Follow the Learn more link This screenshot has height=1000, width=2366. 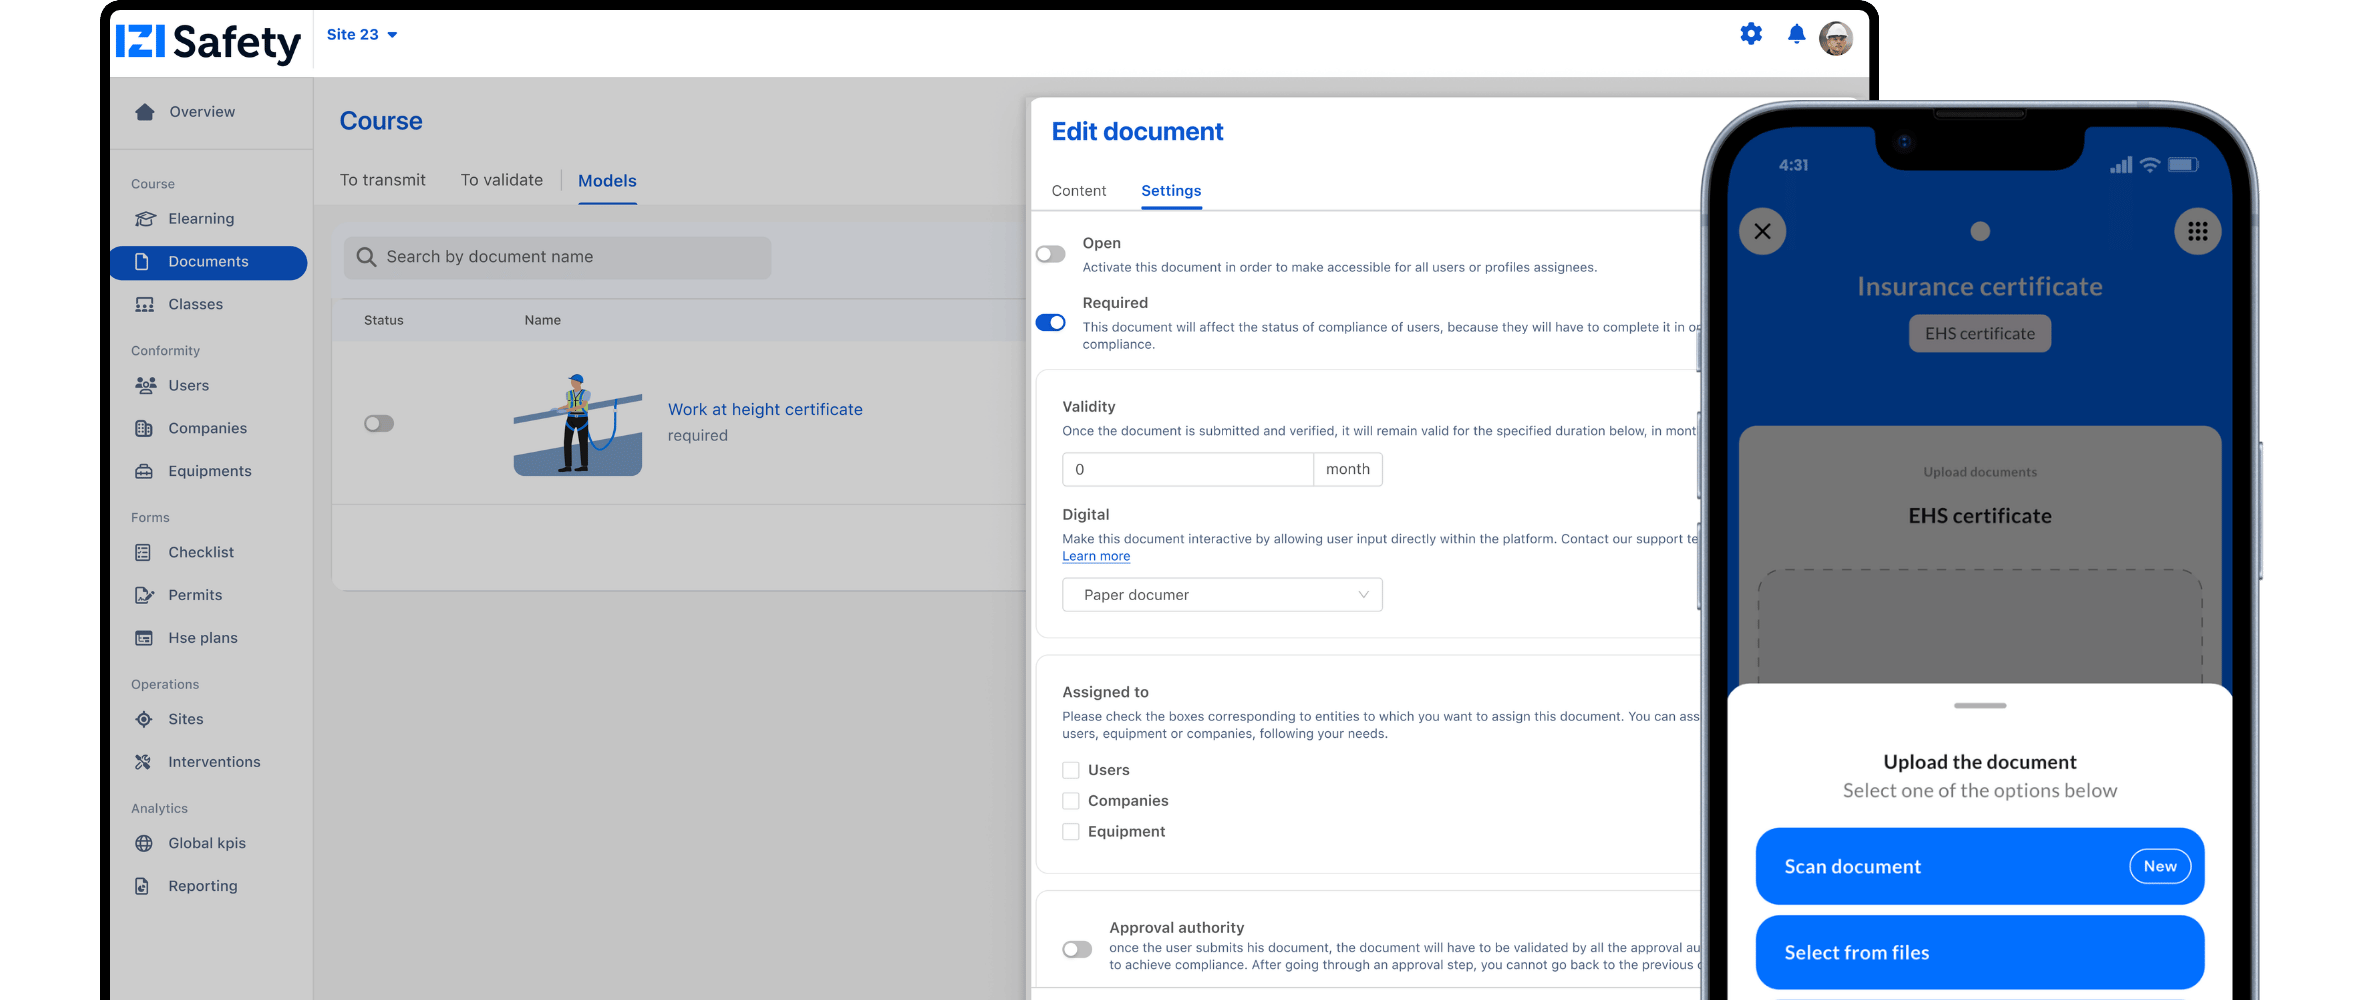(1095, 557)
